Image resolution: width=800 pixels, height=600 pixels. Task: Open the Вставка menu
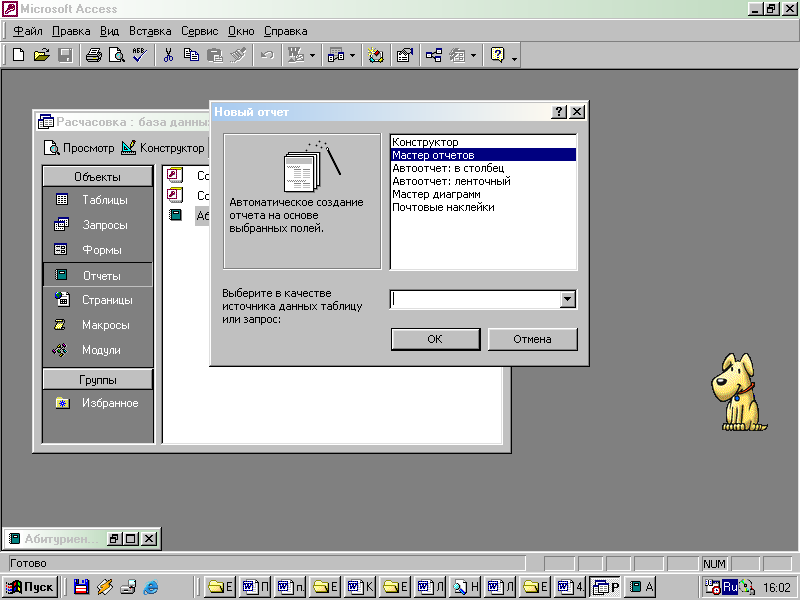pyautogui.click(x=150, y=31)
